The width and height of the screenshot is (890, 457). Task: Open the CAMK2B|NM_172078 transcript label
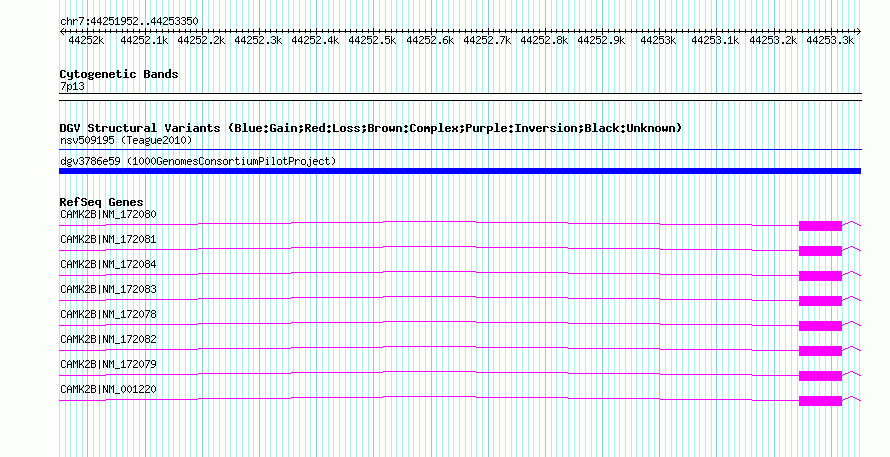tap(108, 315)
